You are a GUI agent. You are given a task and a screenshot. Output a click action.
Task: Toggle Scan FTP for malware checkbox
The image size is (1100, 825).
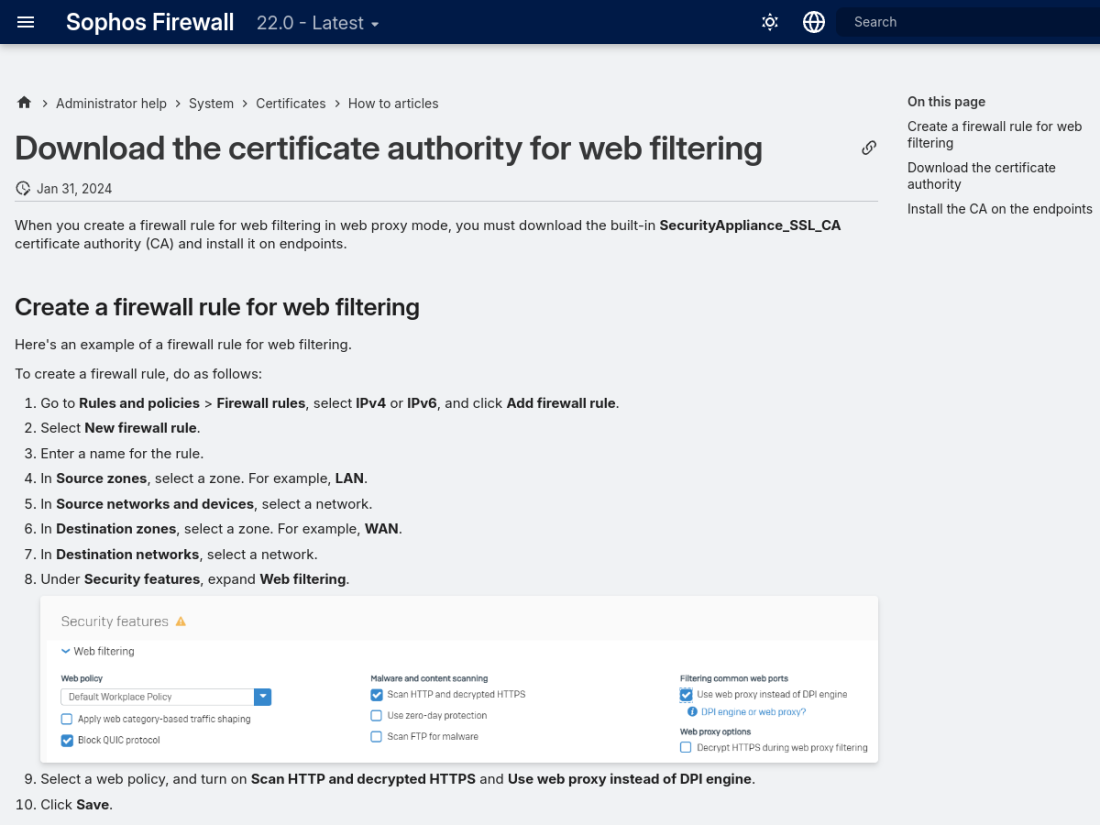point(376,737)
